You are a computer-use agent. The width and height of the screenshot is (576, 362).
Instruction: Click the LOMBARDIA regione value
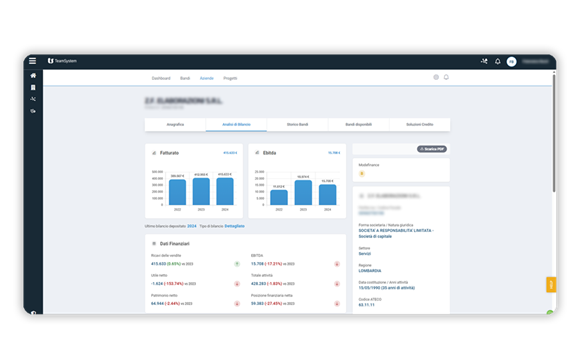pos(370,271)
